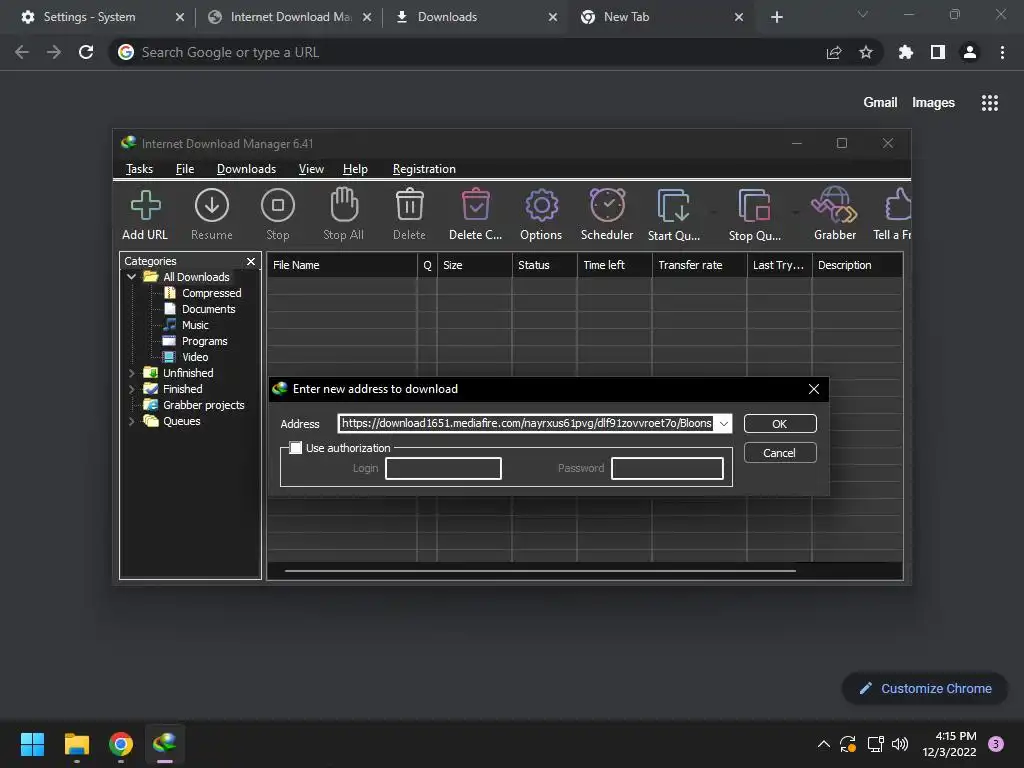Expand the Finished tree node
The image size is (1024, 768).
pos(131,389)
